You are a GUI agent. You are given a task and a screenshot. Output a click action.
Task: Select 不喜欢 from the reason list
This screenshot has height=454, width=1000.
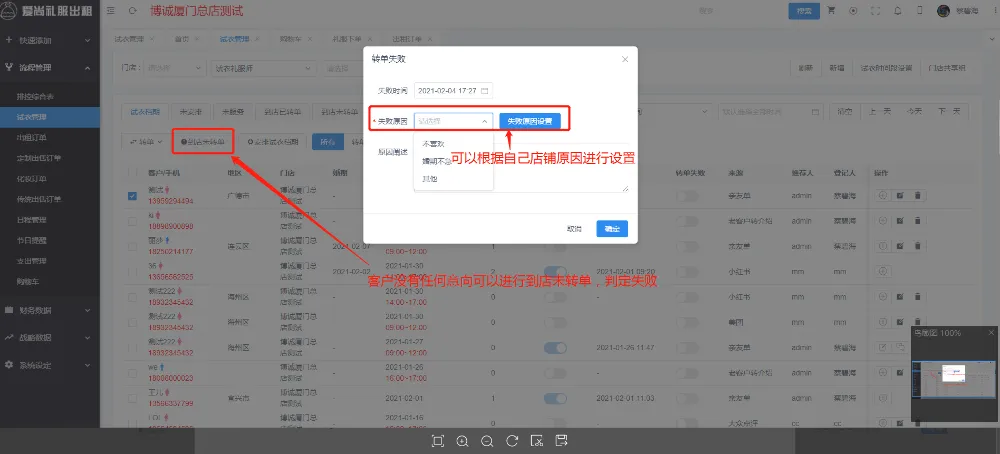point(433,144)
